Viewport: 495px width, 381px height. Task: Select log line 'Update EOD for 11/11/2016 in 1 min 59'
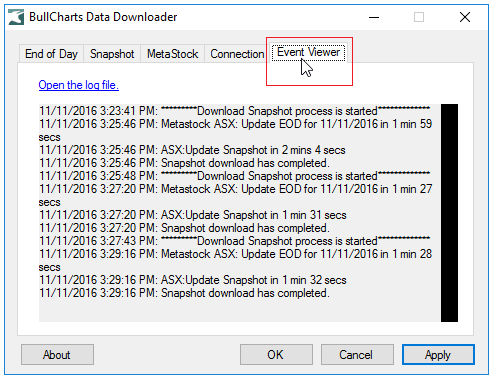[235, 130]
